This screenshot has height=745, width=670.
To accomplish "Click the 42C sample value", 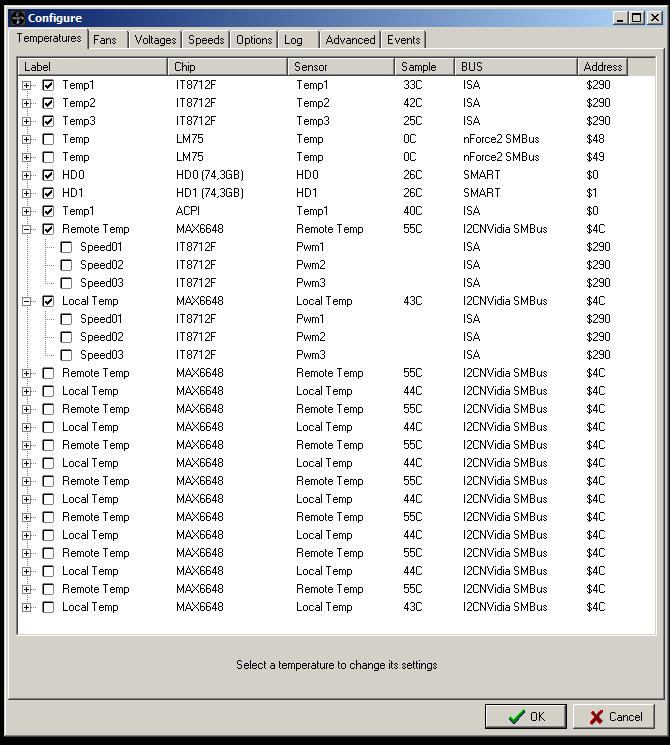I will click(412, 103).
